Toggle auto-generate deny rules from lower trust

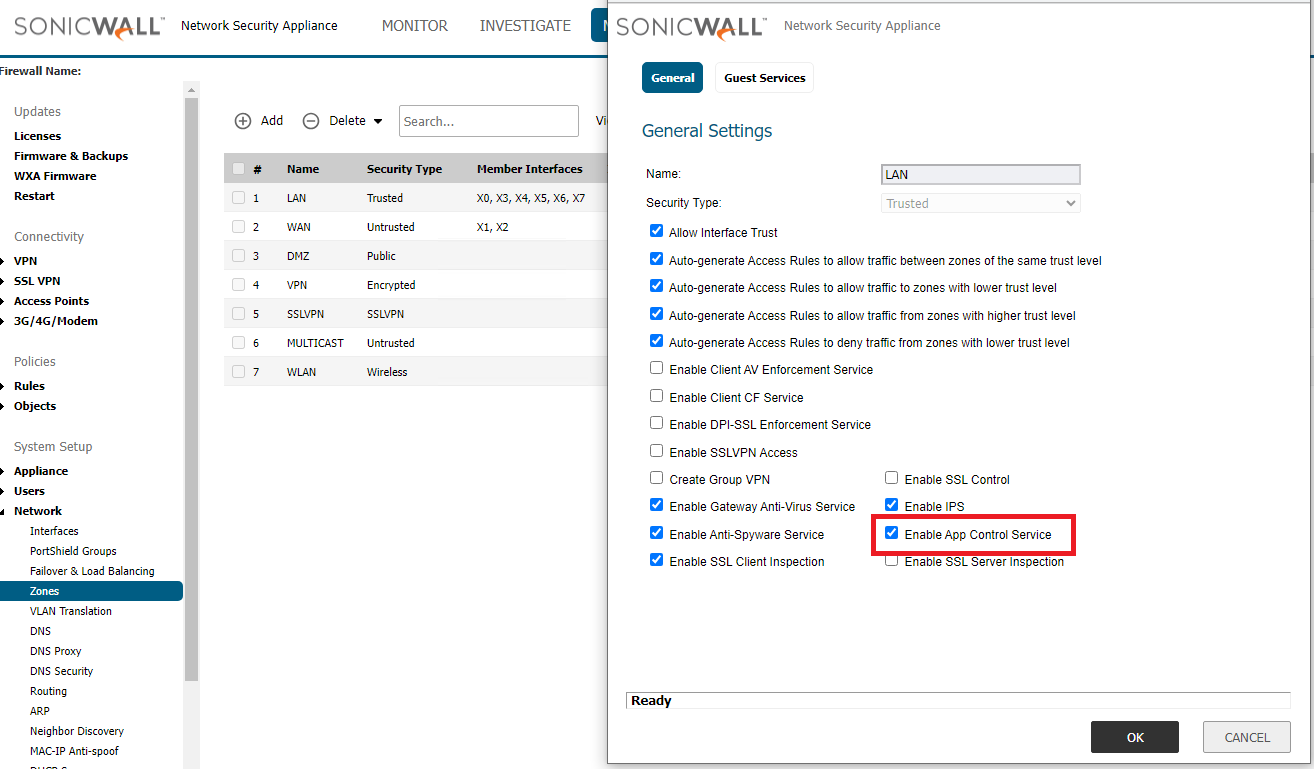[x=656, y=341]
